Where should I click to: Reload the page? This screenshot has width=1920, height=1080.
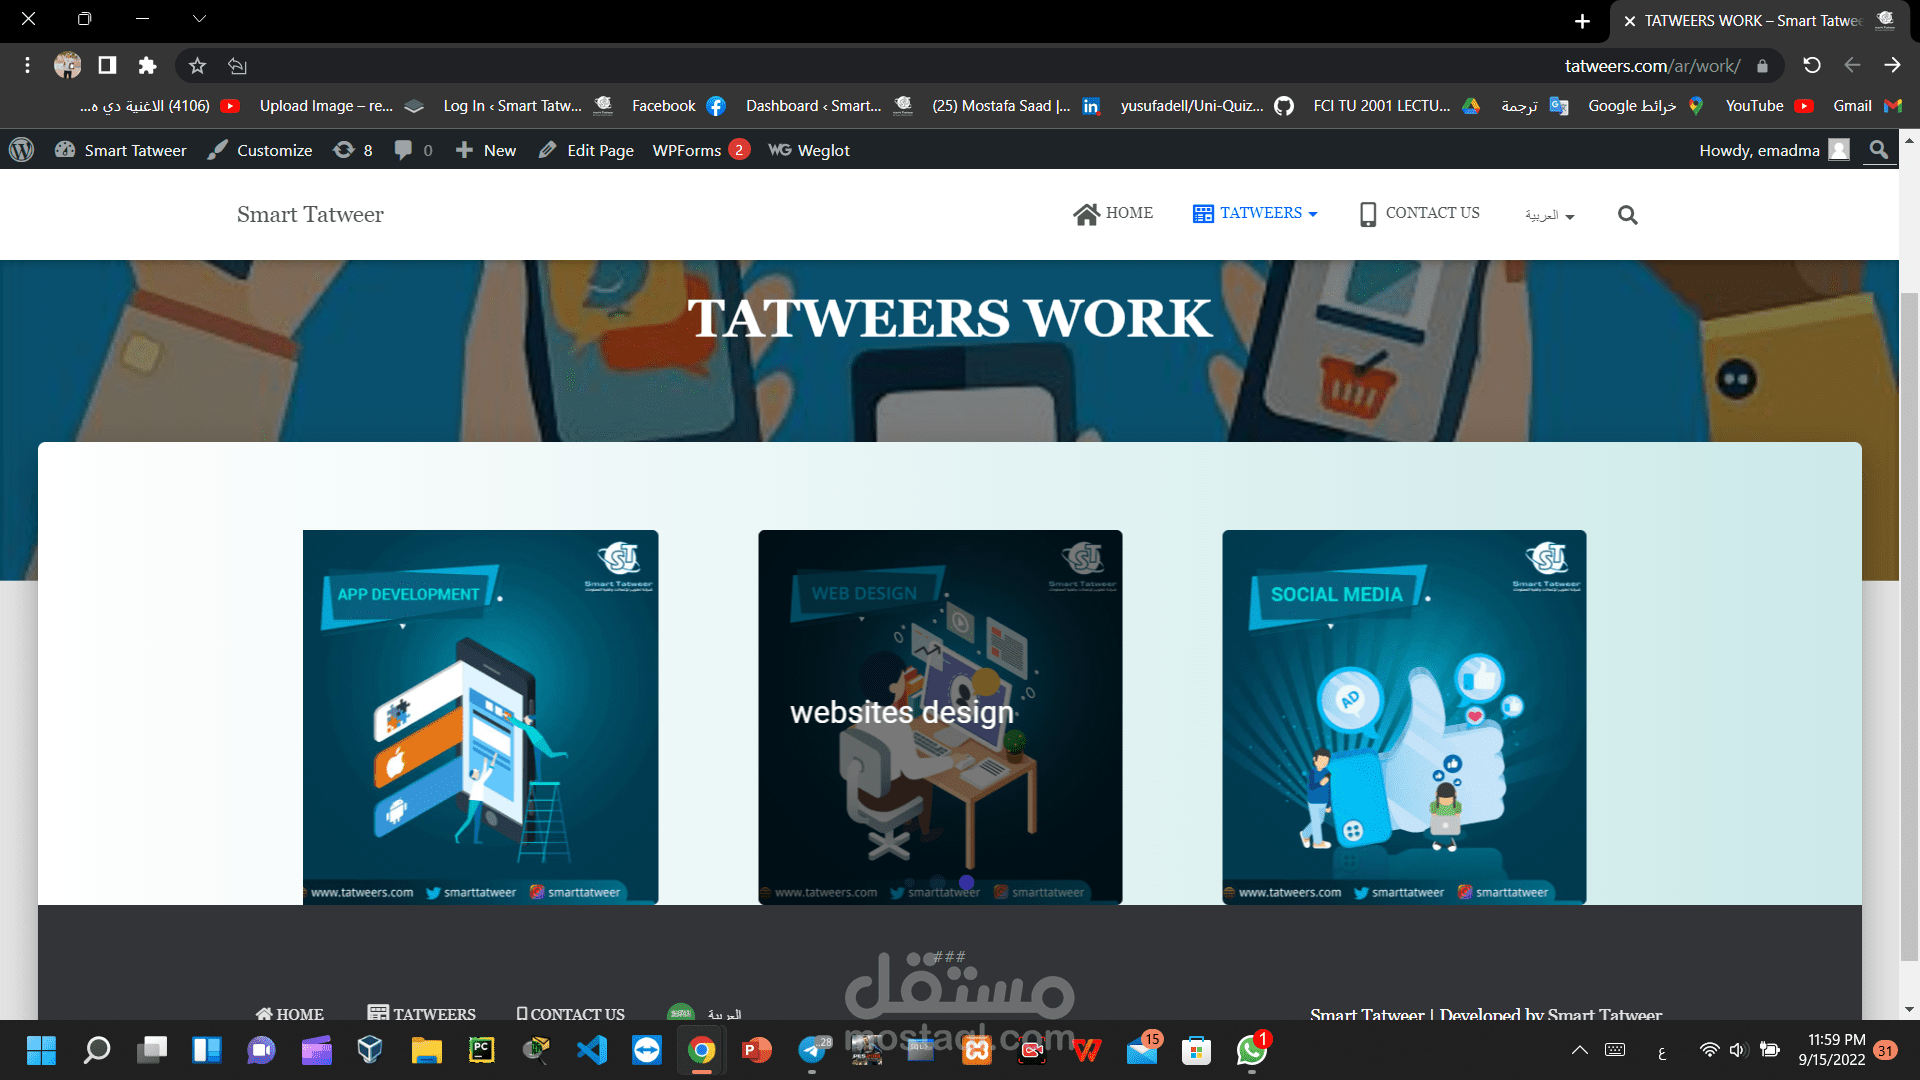1812,66
